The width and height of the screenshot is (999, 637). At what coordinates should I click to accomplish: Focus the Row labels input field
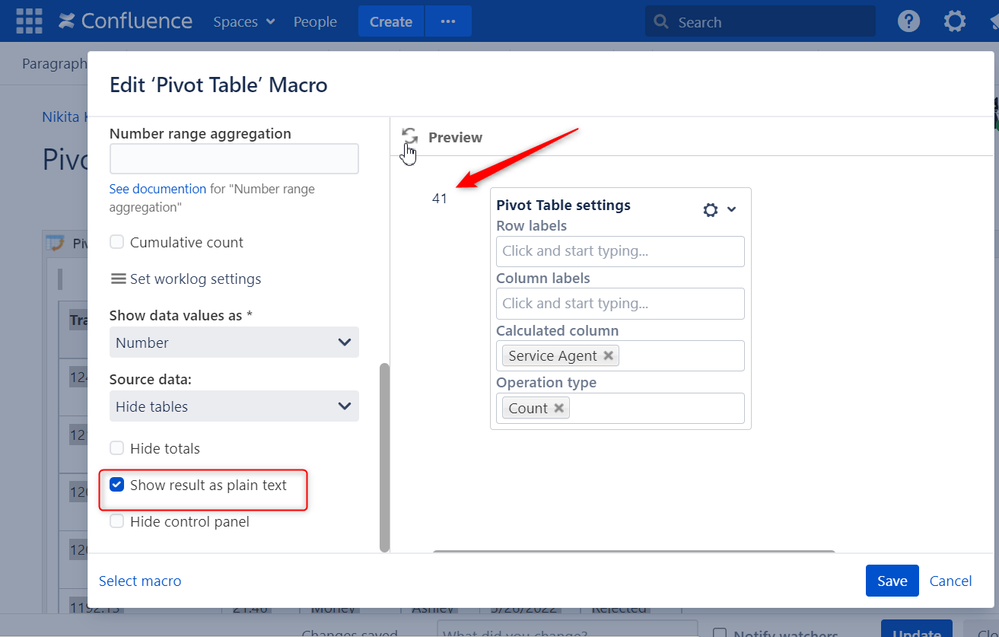click(620, 251)
